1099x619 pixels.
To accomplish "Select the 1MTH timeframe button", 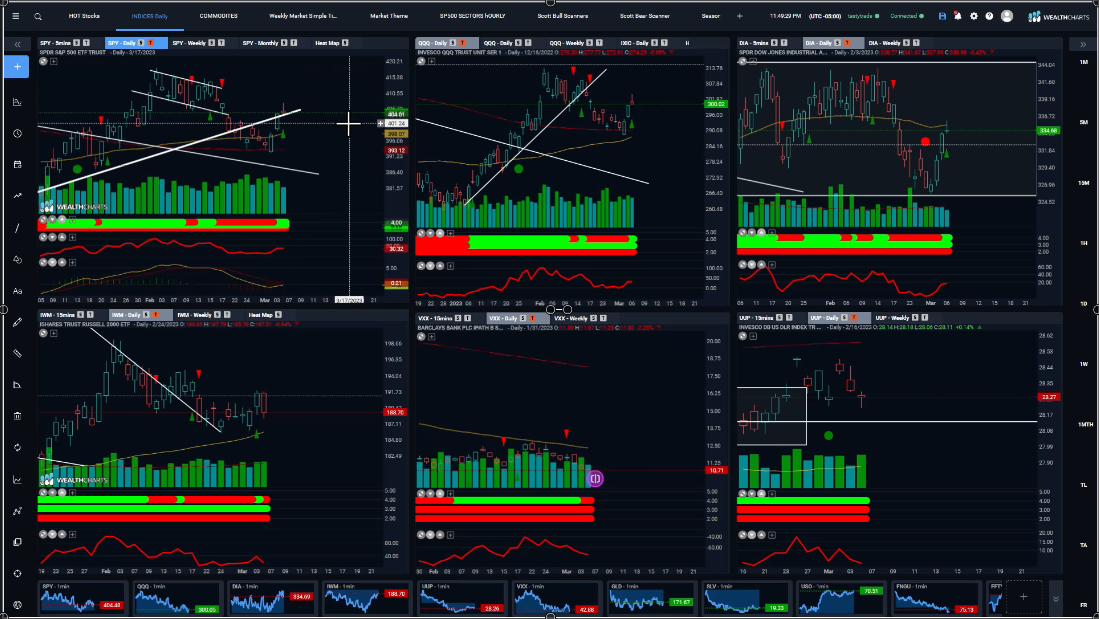I will point(1085,424).
